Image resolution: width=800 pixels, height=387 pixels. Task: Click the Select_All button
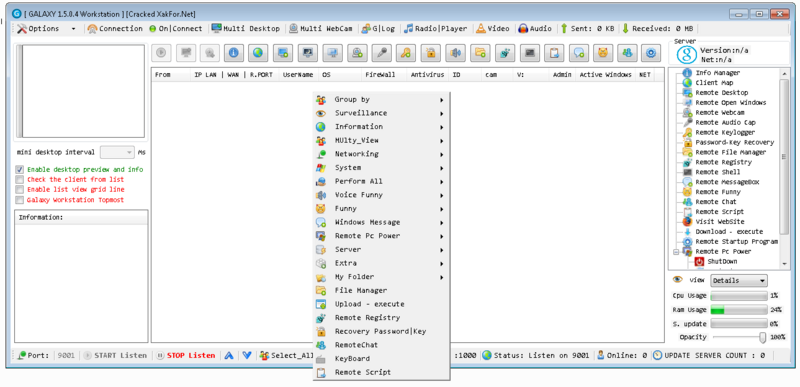(x=286, y=355)
